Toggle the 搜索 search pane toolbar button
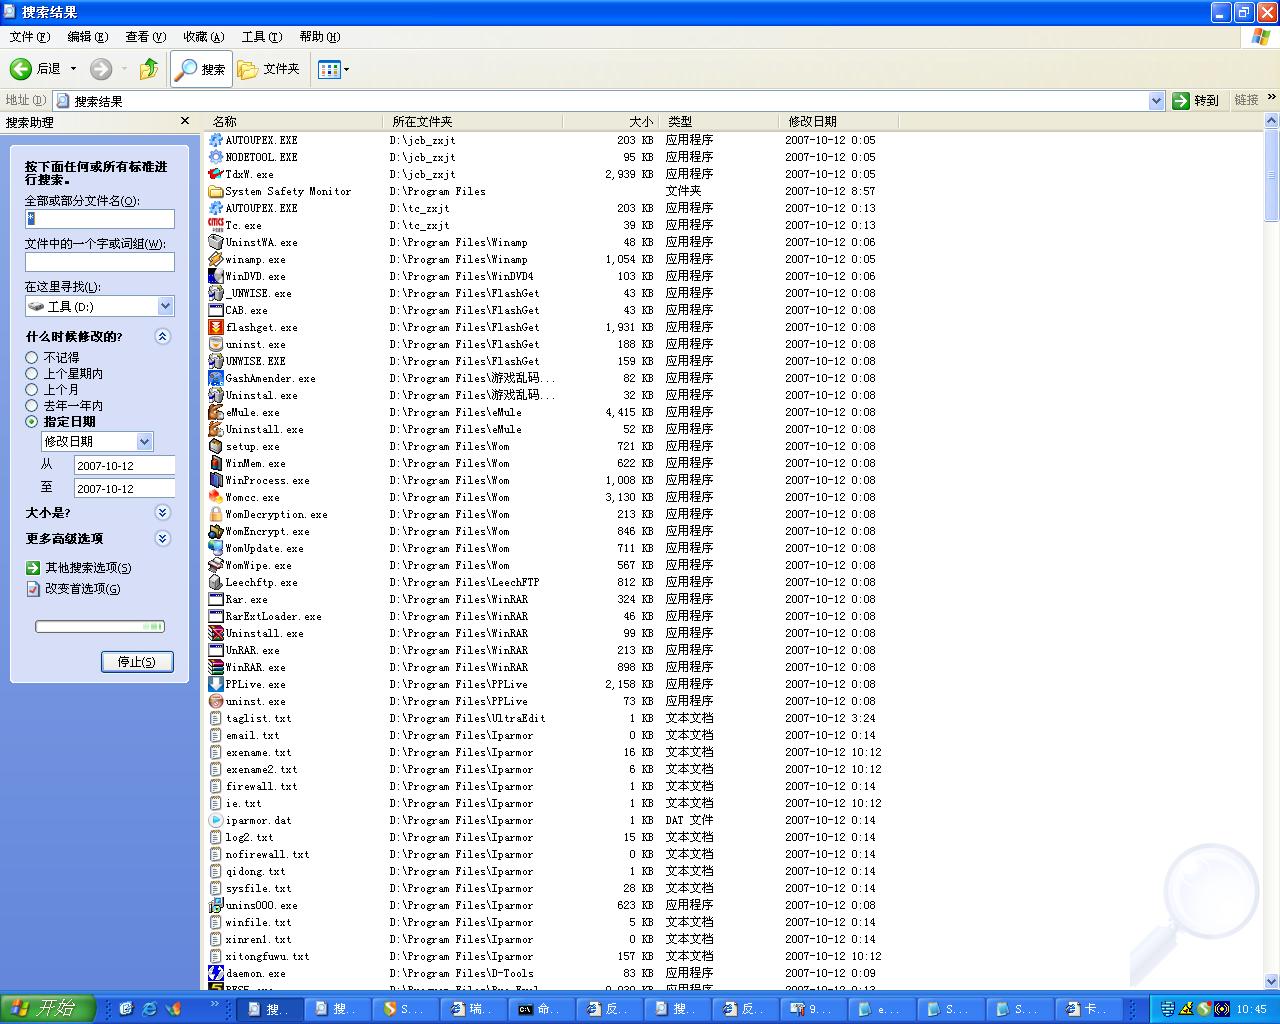The height and width of the screenshot is (1024, 1280). coord(201,69)
